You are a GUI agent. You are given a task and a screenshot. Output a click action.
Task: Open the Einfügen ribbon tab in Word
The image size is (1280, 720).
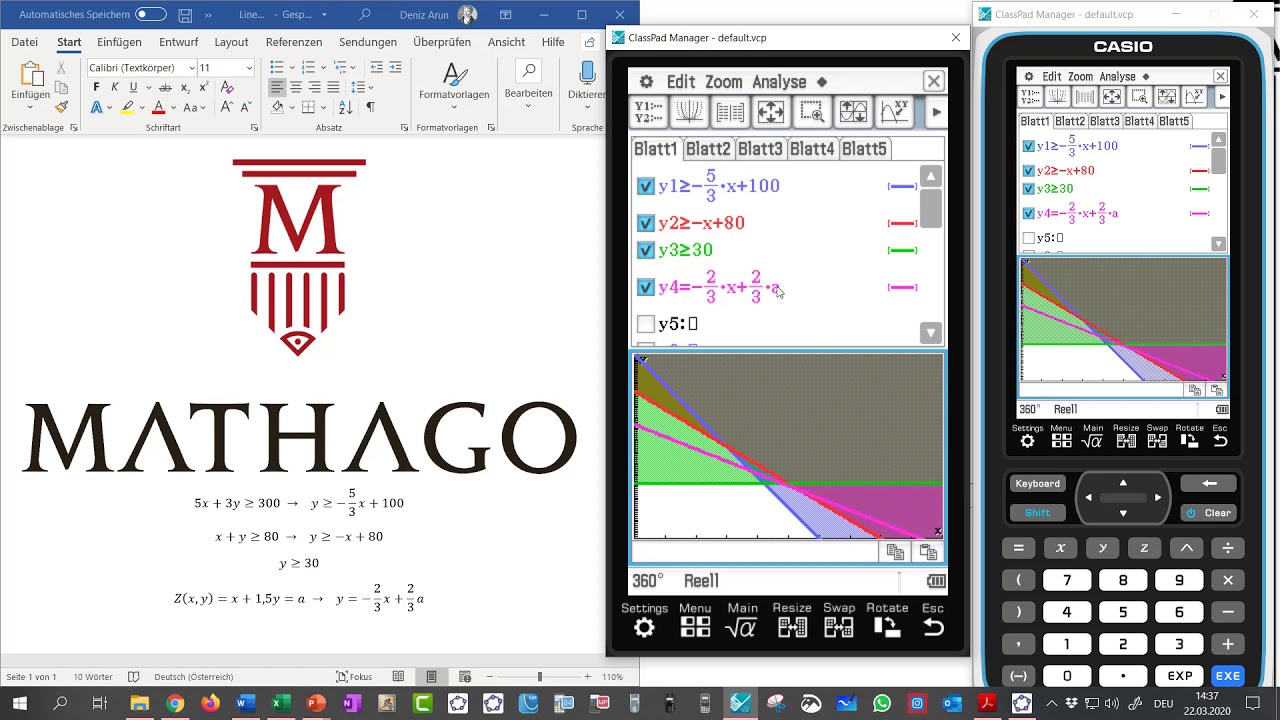(x=119, y=42)
